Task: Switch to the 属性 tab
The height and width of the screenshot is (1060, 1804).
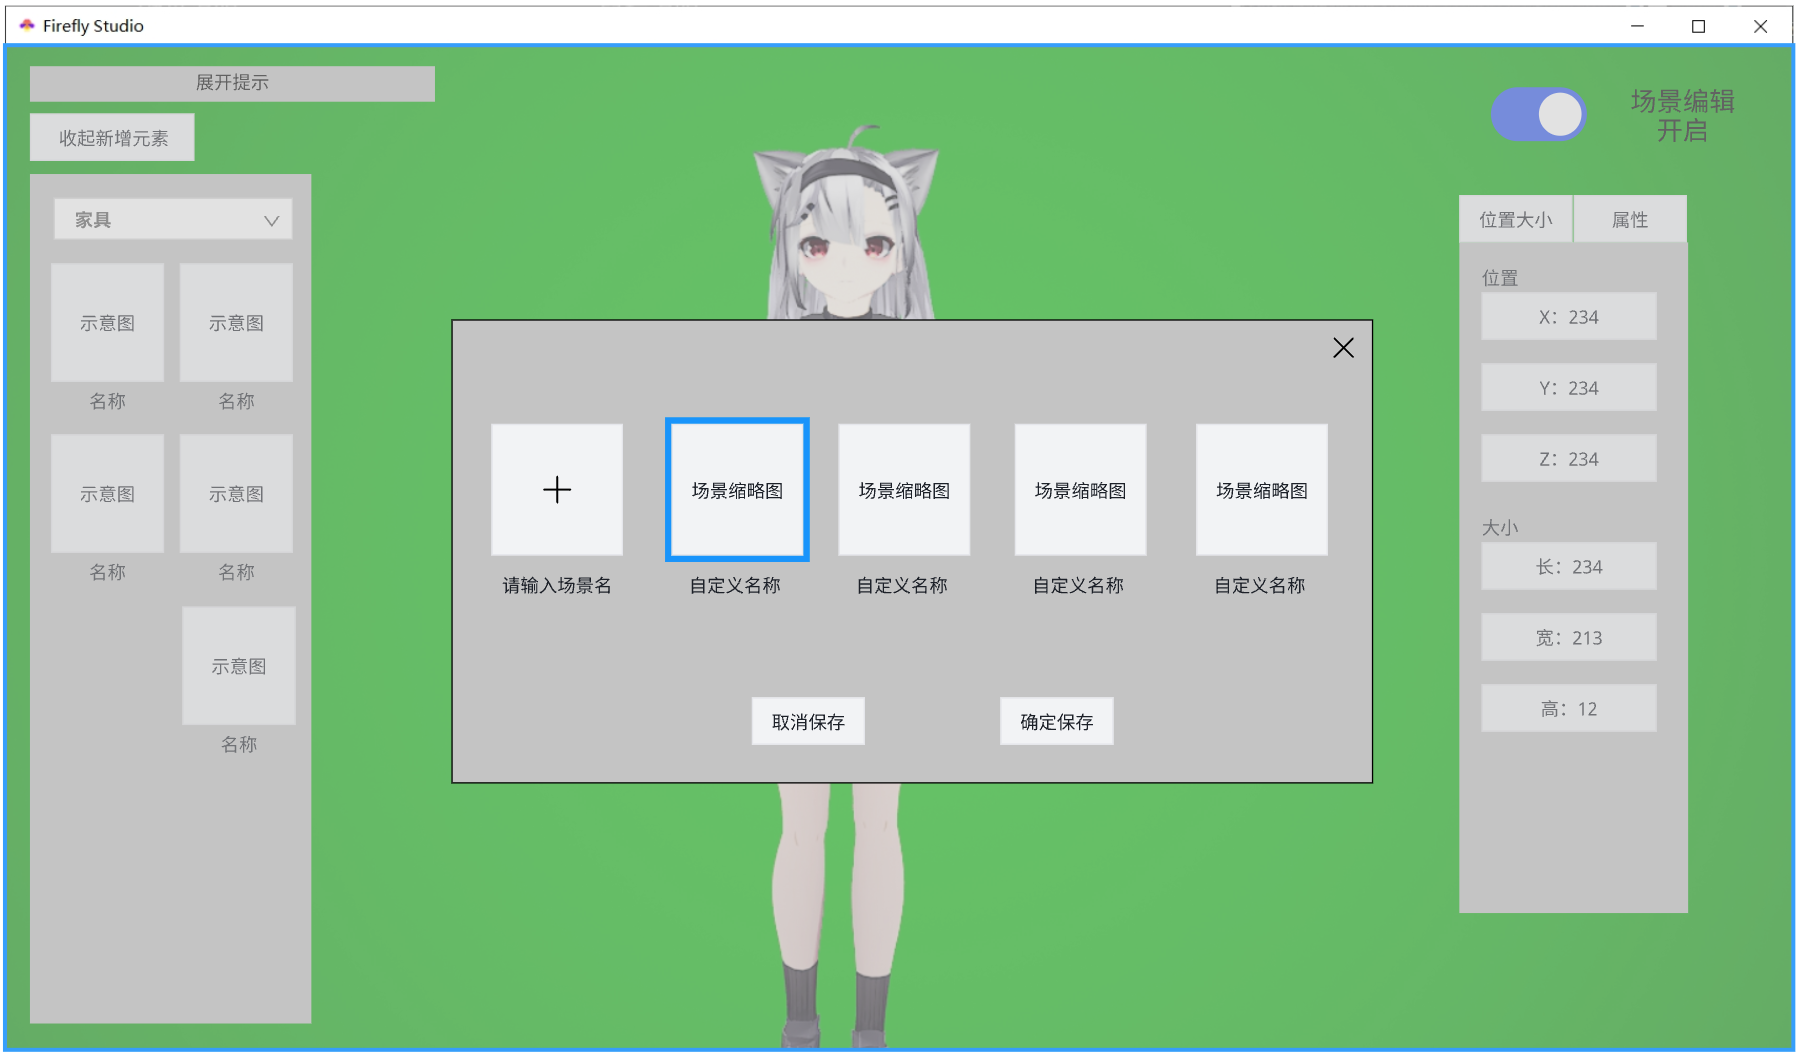Action: click(x=1629, y=220)
